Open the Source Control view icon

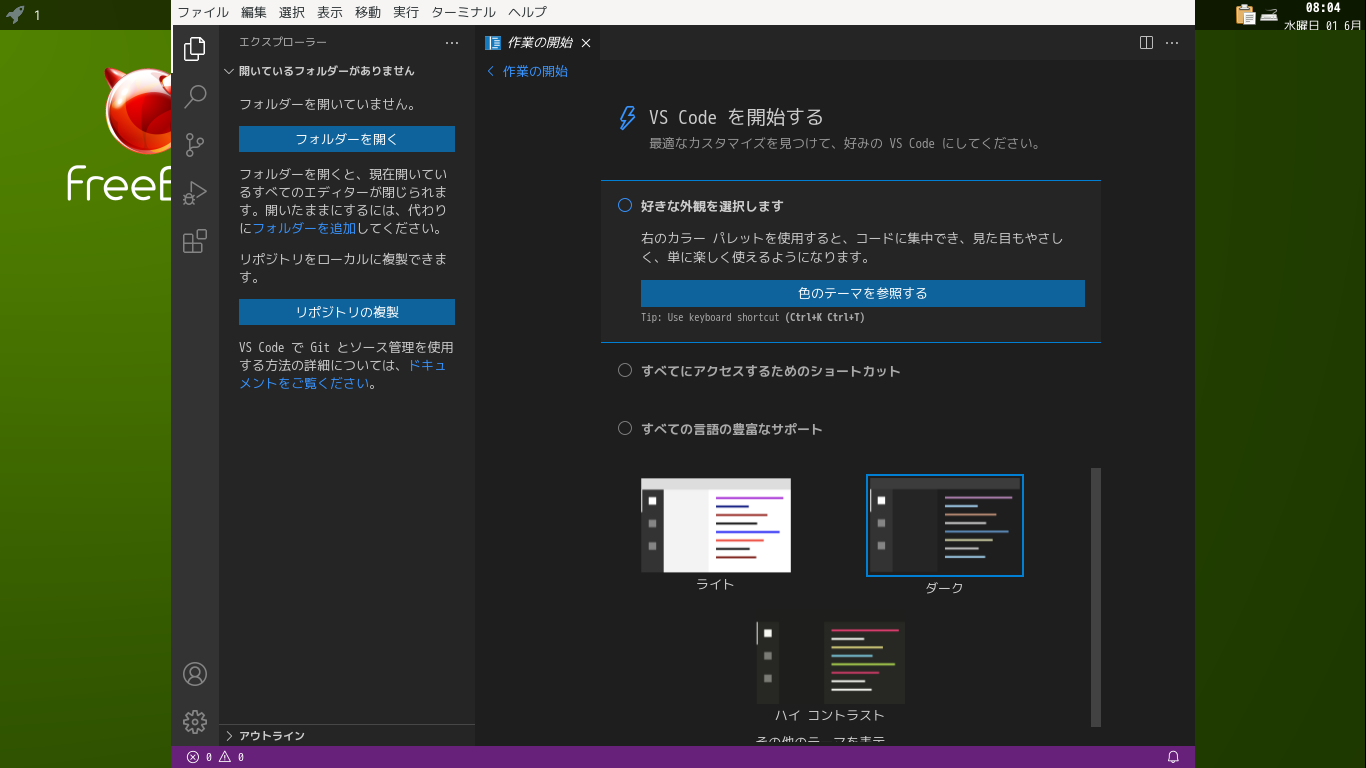click(195, 144)
